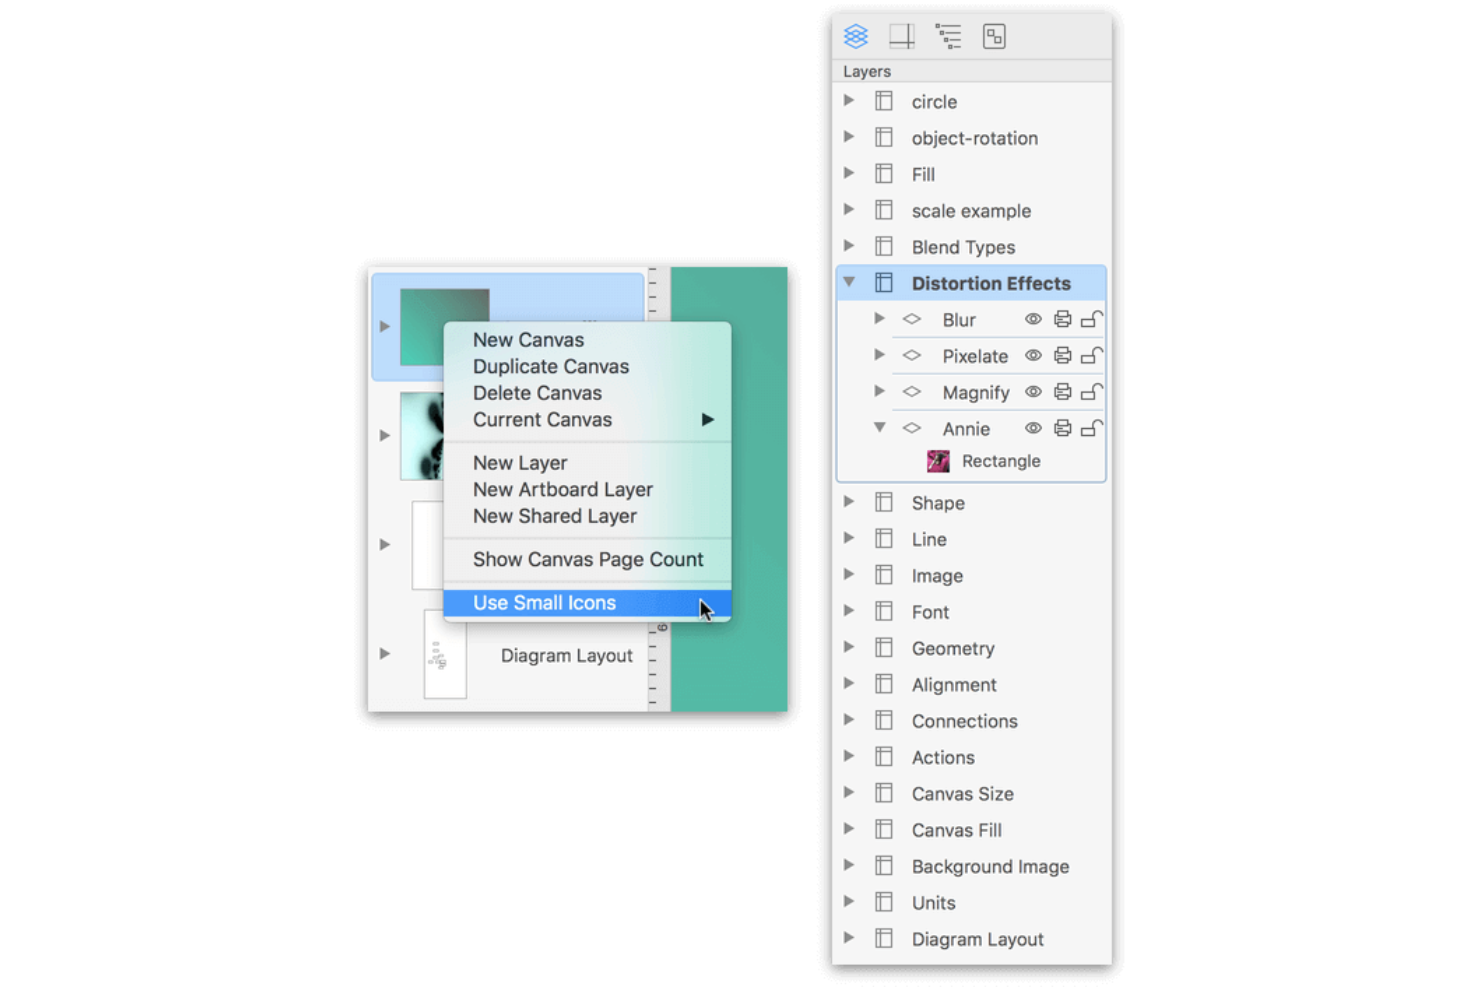Switch to the Outline sidebar tab icon

coord(948,37)
